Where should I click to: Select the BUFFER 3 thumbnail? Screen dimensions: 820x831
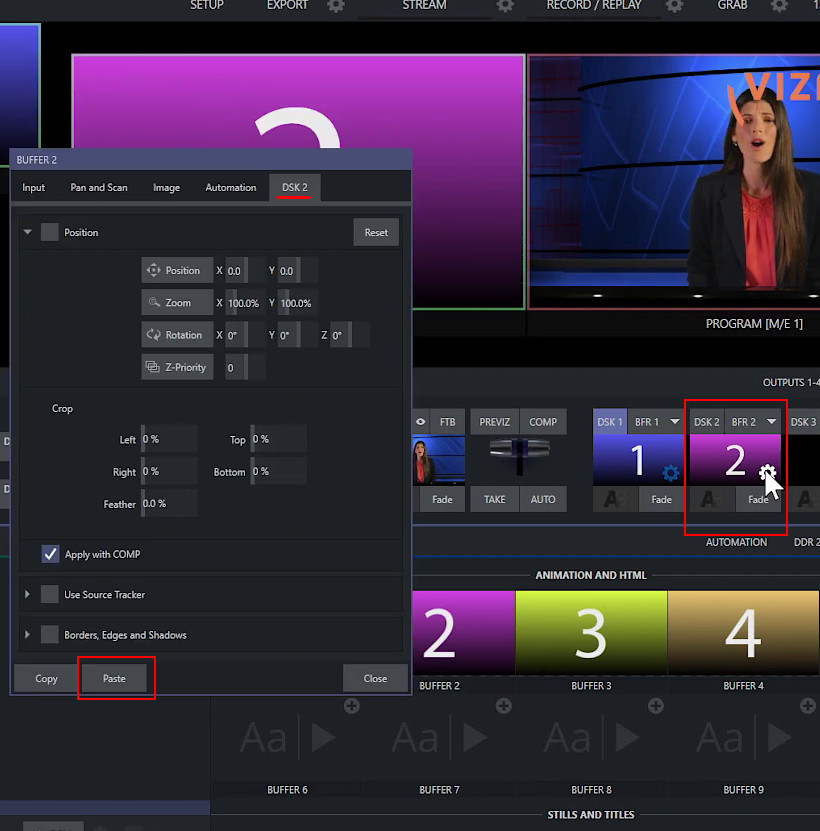coord(591,632)
